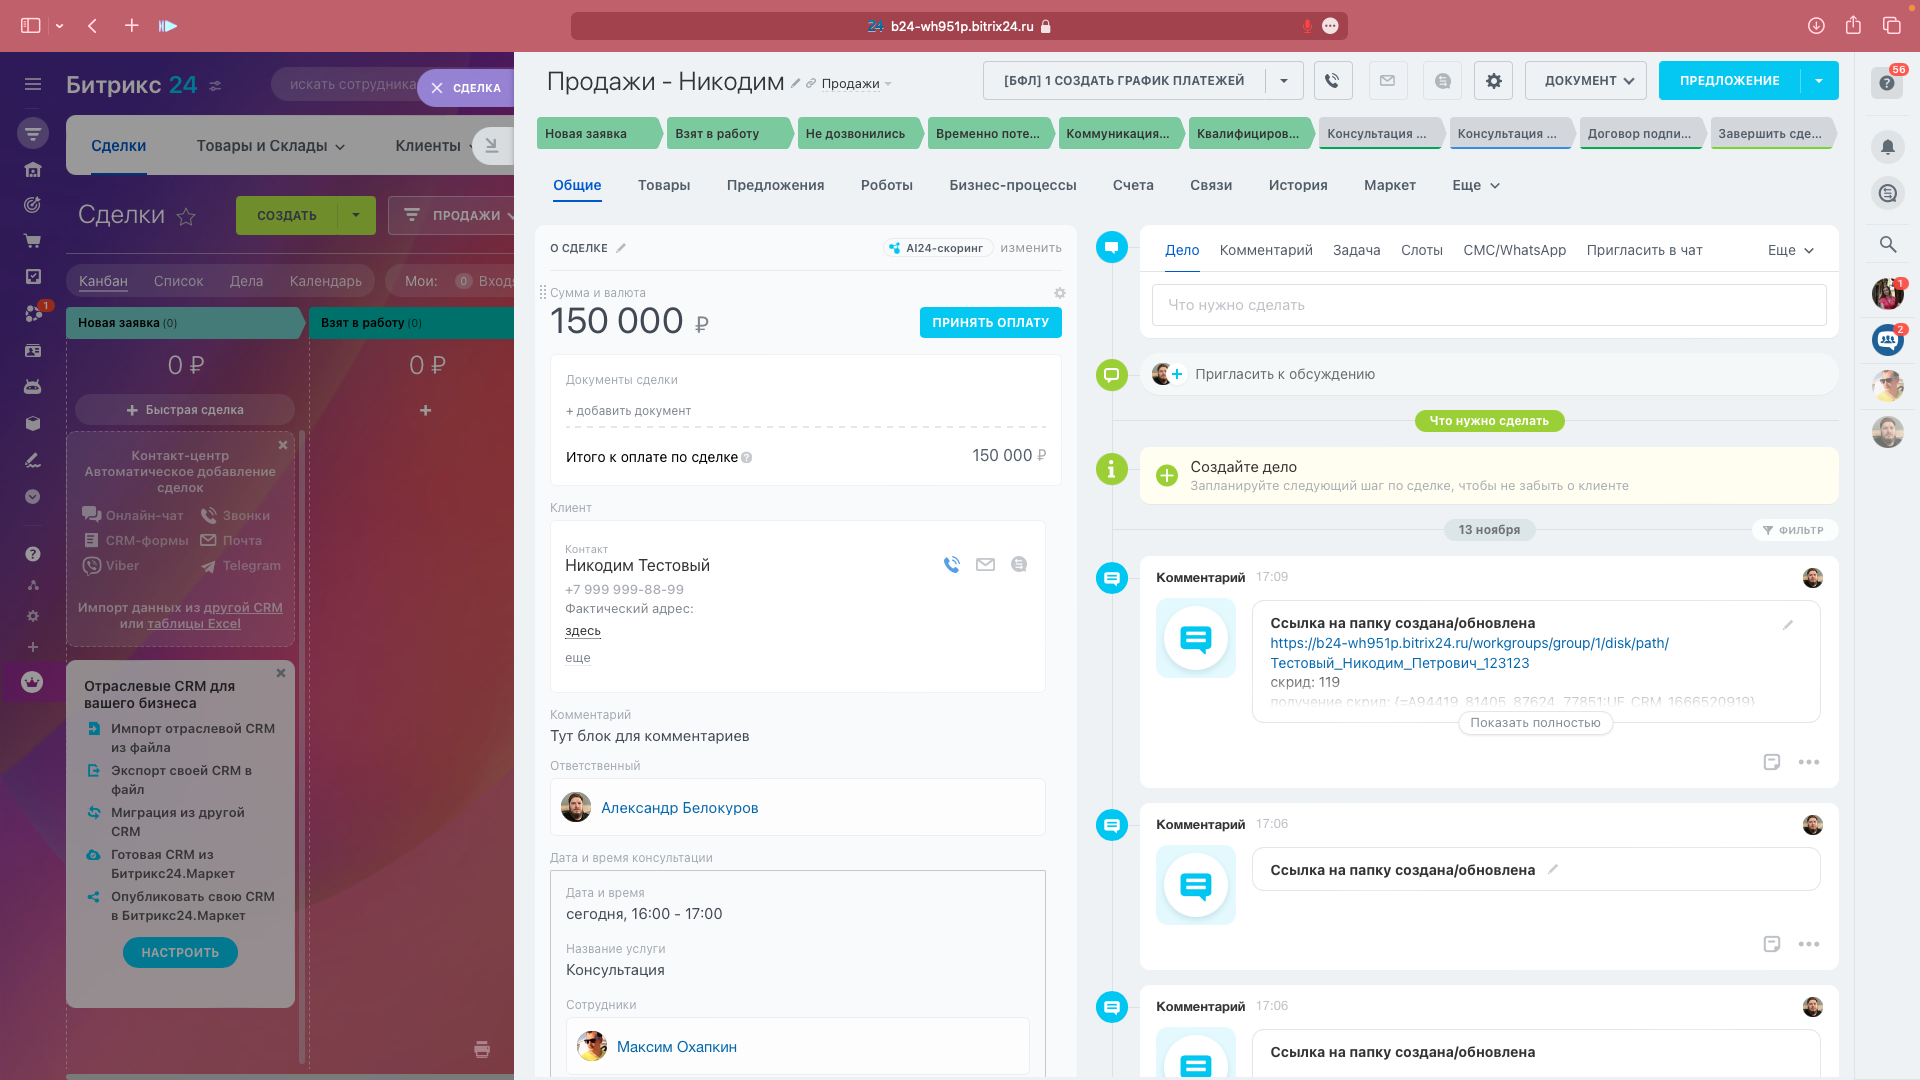Open notifications bell in right sidebar

pos(1887,147)
